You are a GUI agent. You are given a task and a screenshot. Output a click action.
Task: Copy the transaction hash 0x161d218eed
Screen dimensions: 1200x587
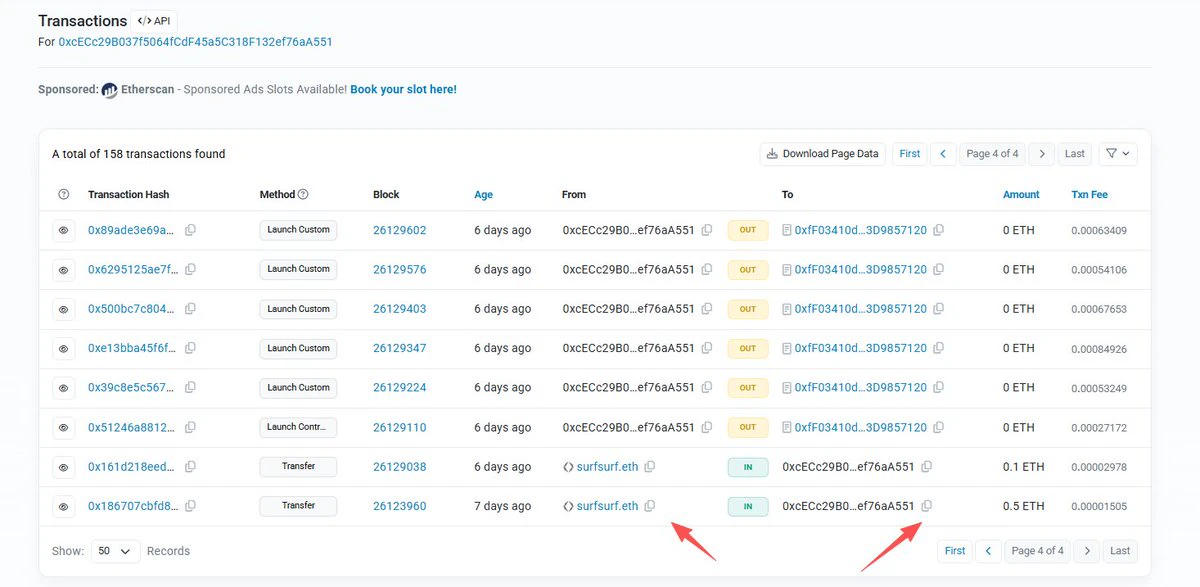click(x=190, y=467)
